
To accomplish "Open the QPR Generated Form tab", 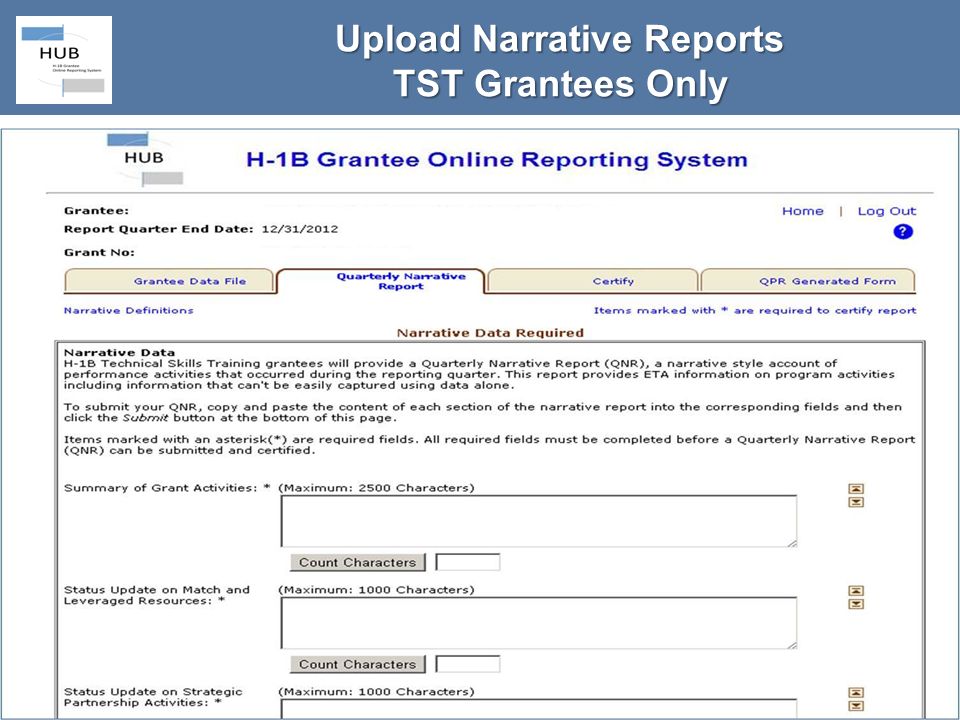I will coord(808,281).
